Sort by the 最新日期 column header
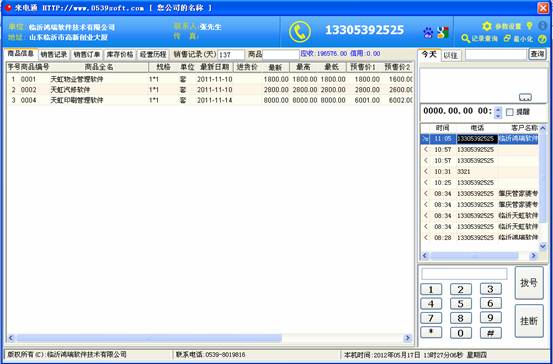 pyautogui.click(x=214, y=67)
